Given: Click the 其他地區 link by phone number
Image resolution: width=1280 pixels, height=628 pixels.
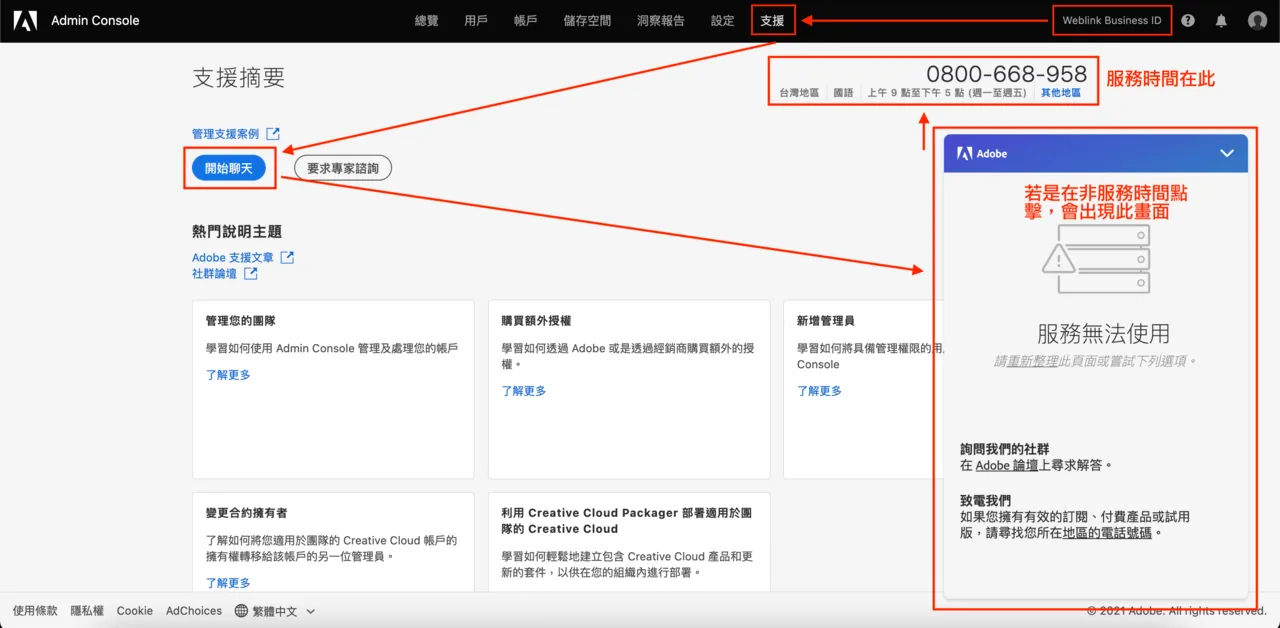Looking at the screenshot, I should pyautogui.click(x=1060, y=93).
